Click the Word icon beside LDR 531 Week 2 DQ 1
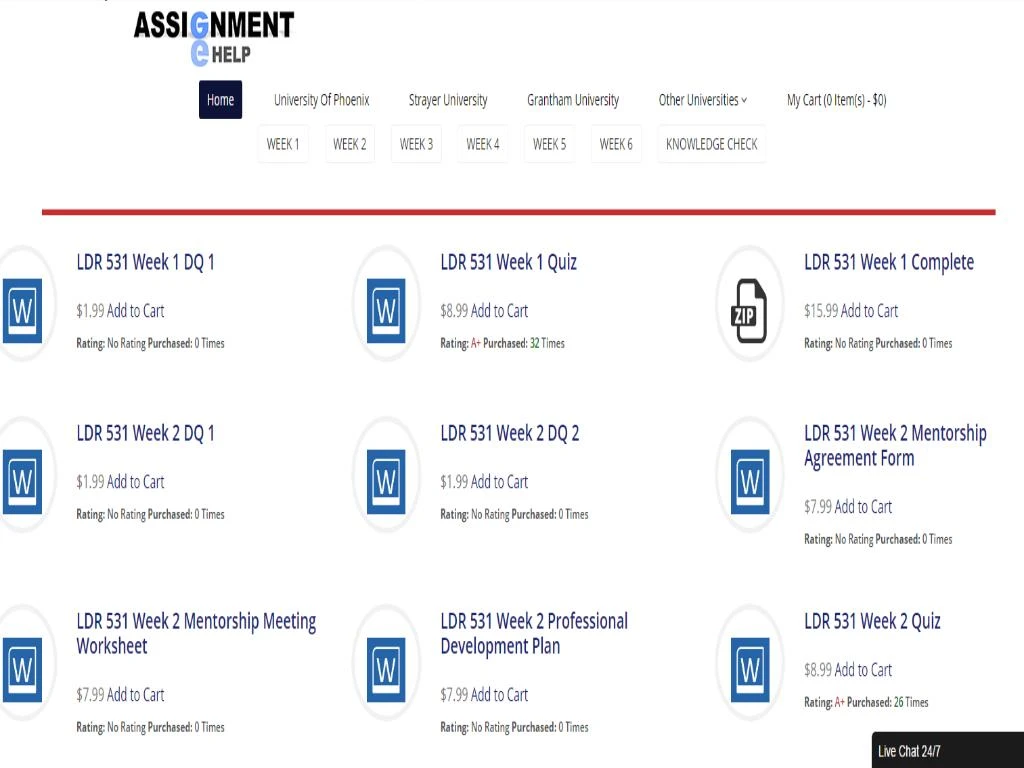This screenshot has height=768, width=1024. [x=22, y=482]
